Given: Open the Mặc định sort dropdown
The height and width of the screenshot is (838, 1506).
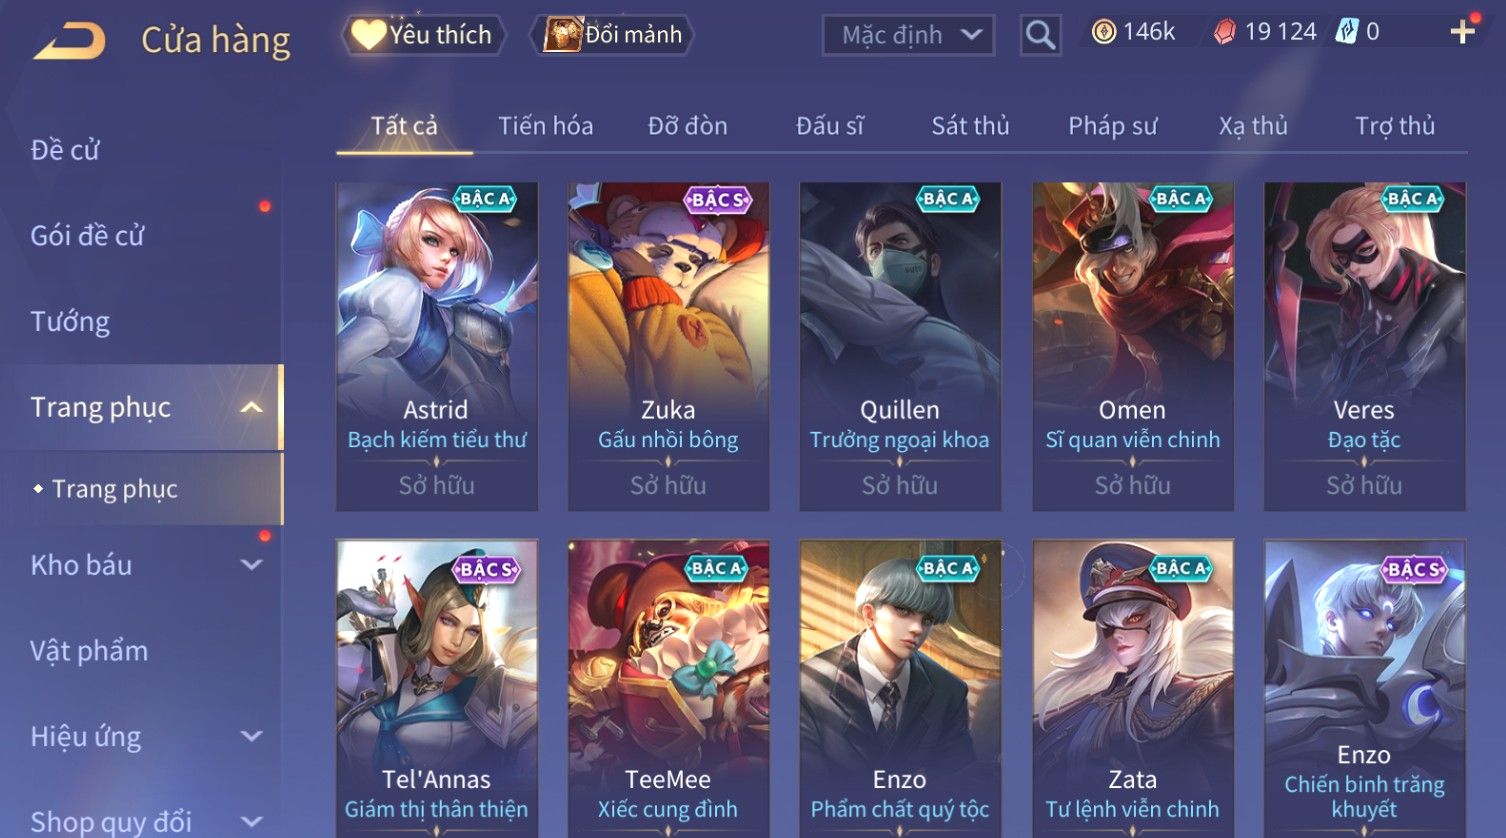Looking at the screenshot, I should coord(908,36).
